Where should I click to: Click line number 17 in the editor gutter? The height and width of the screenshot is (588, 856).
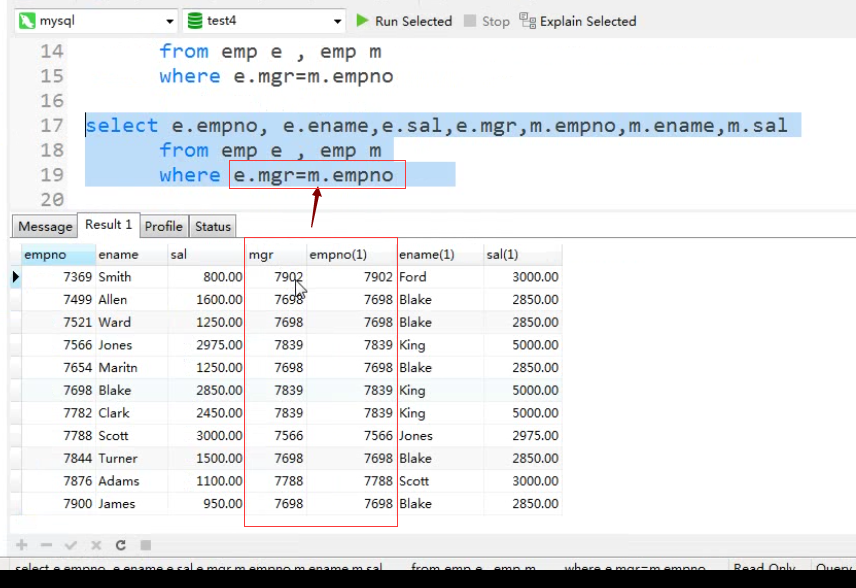(x=52, y=126)
